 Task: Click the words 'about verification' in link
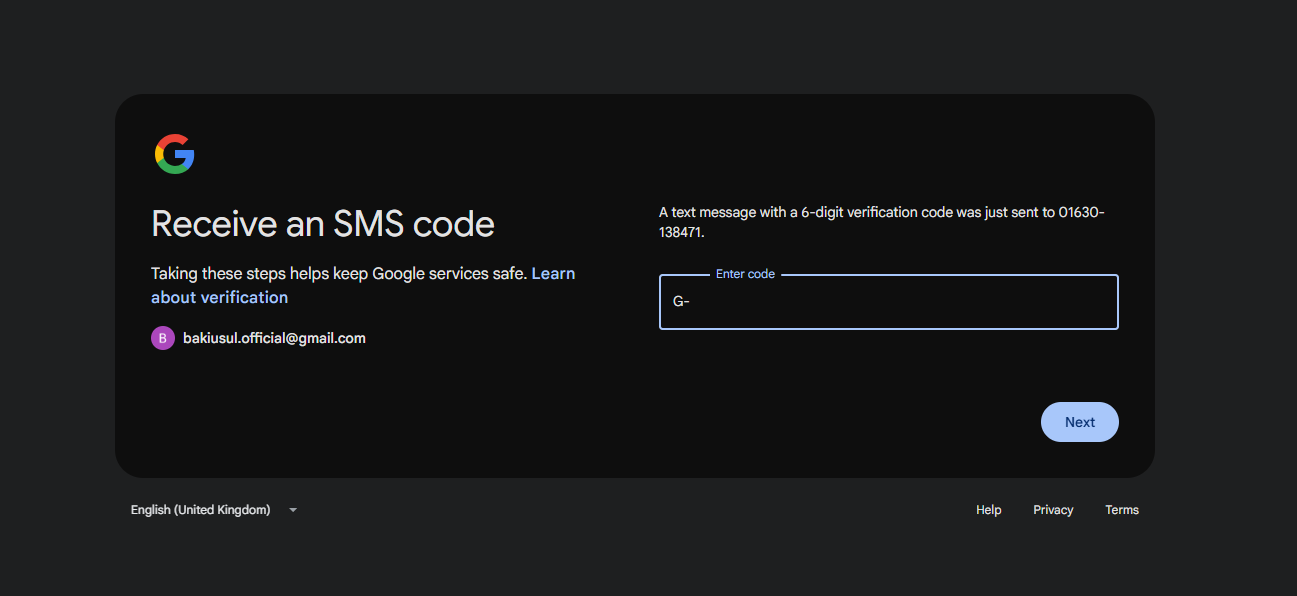click(x=219, y=297)
